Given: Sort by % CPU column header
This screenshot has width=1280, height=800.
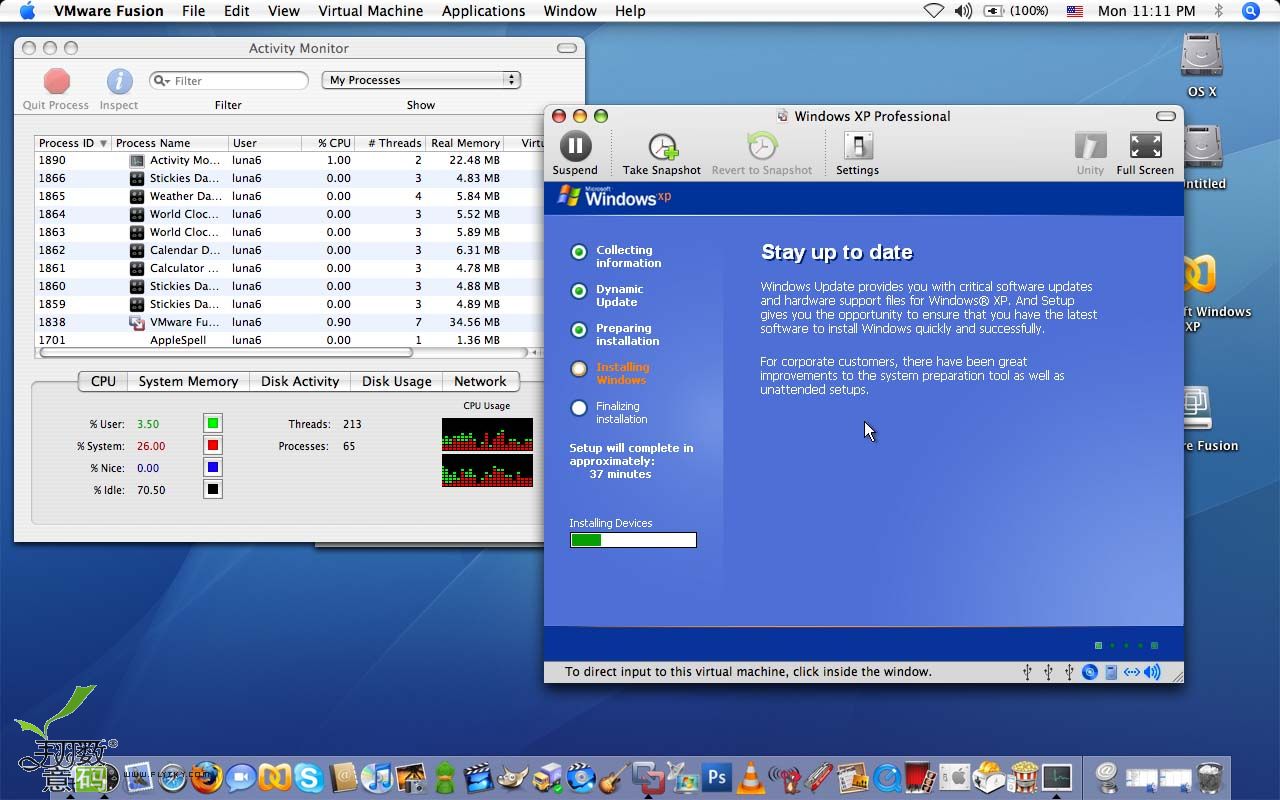Looking at the screenshot, I should 329,143.
